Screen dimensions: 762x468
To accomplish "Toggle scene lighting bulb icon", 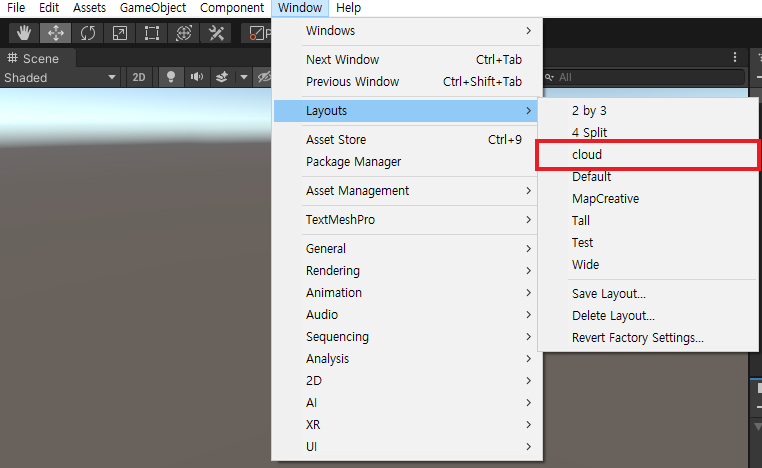I will point(171,77).
